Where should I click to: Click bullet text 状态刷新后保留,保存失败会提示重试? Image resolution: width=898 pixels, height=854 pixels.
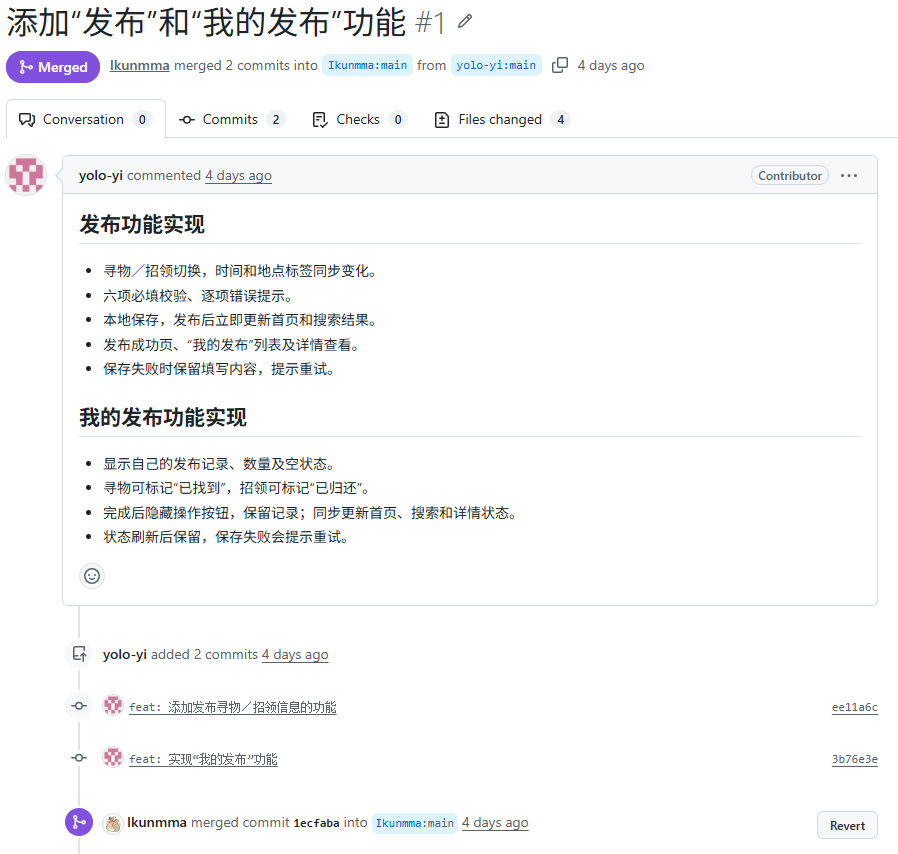[x=226, y=537]
